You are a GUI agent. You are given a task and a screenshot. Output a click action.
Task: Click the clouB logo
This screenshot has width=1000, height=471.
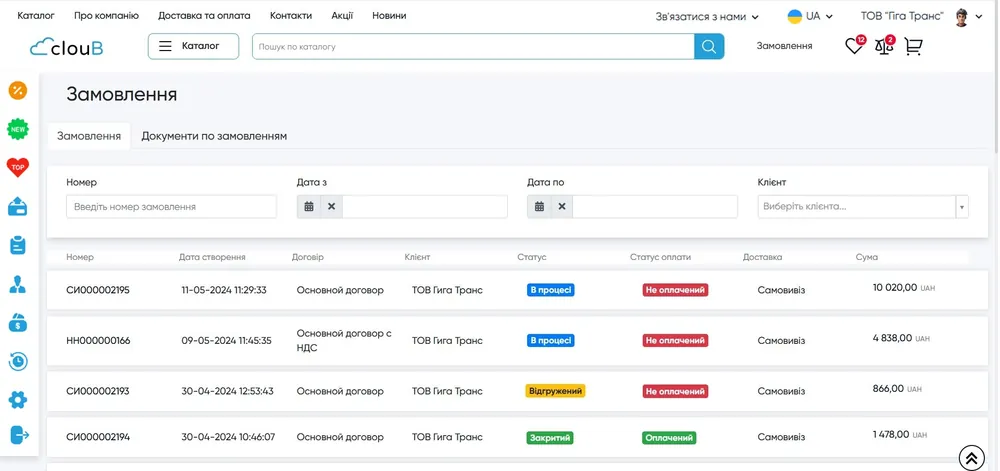(66, 47)
